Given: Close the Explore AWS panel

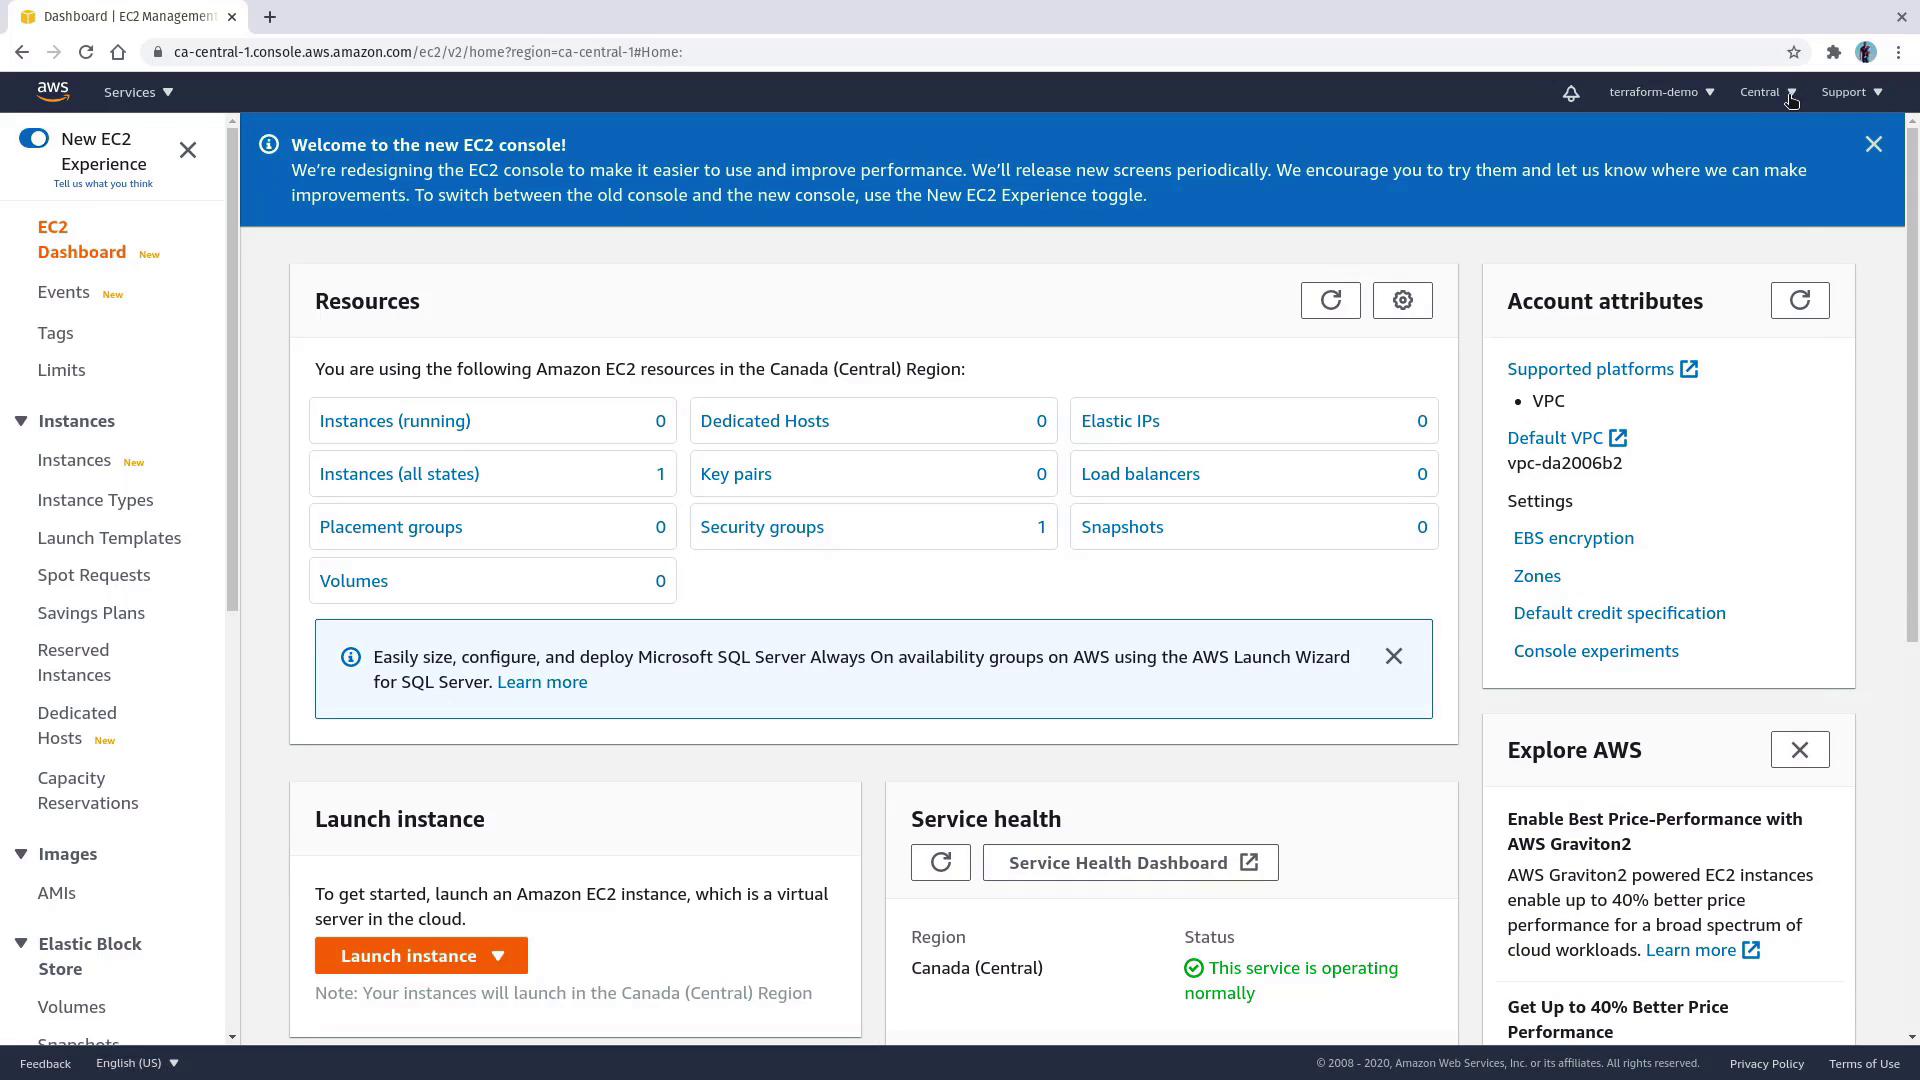Looking at the screenshot, I should (1799, 750).
